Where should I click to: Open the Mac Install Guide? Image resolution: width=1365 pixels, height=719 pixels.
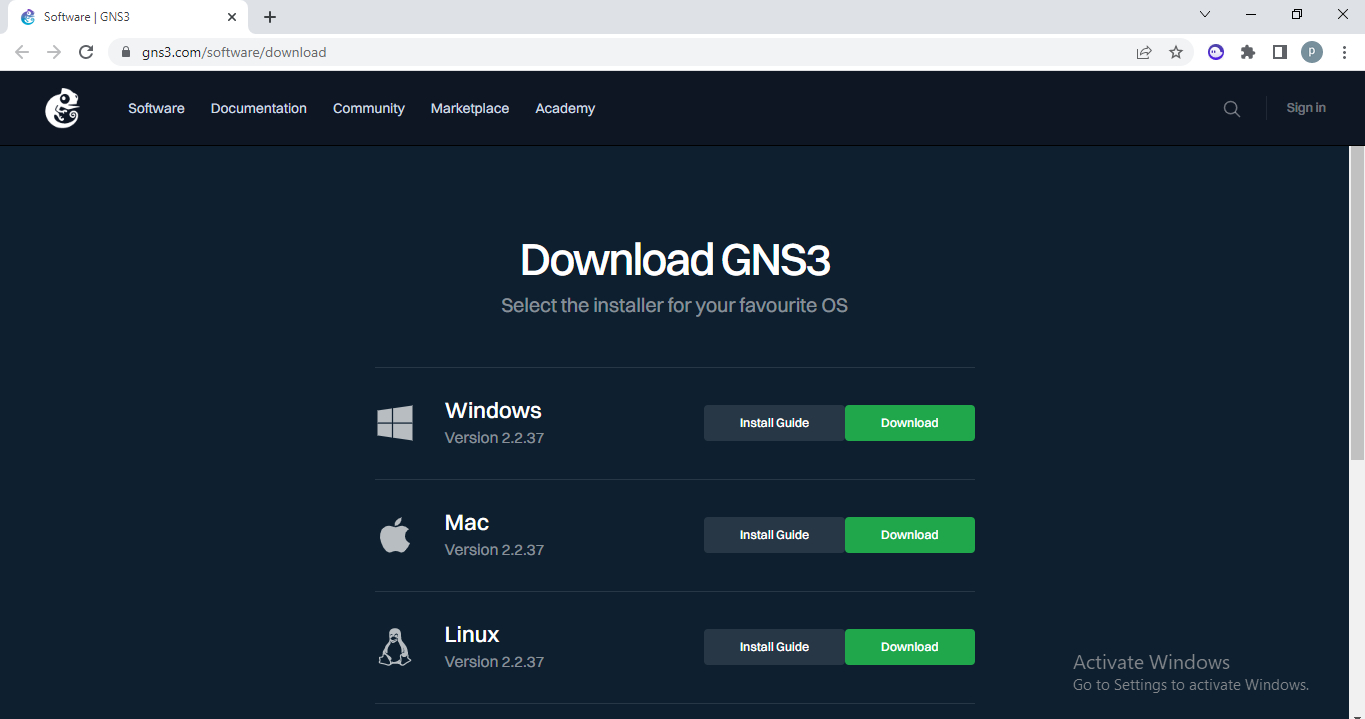(x=774, y=535)
